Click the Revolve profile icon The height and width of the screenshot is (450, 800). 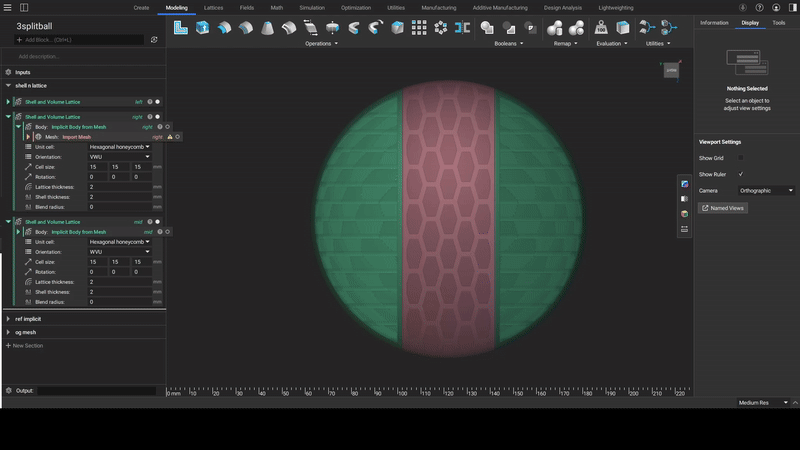pos(376,28)
